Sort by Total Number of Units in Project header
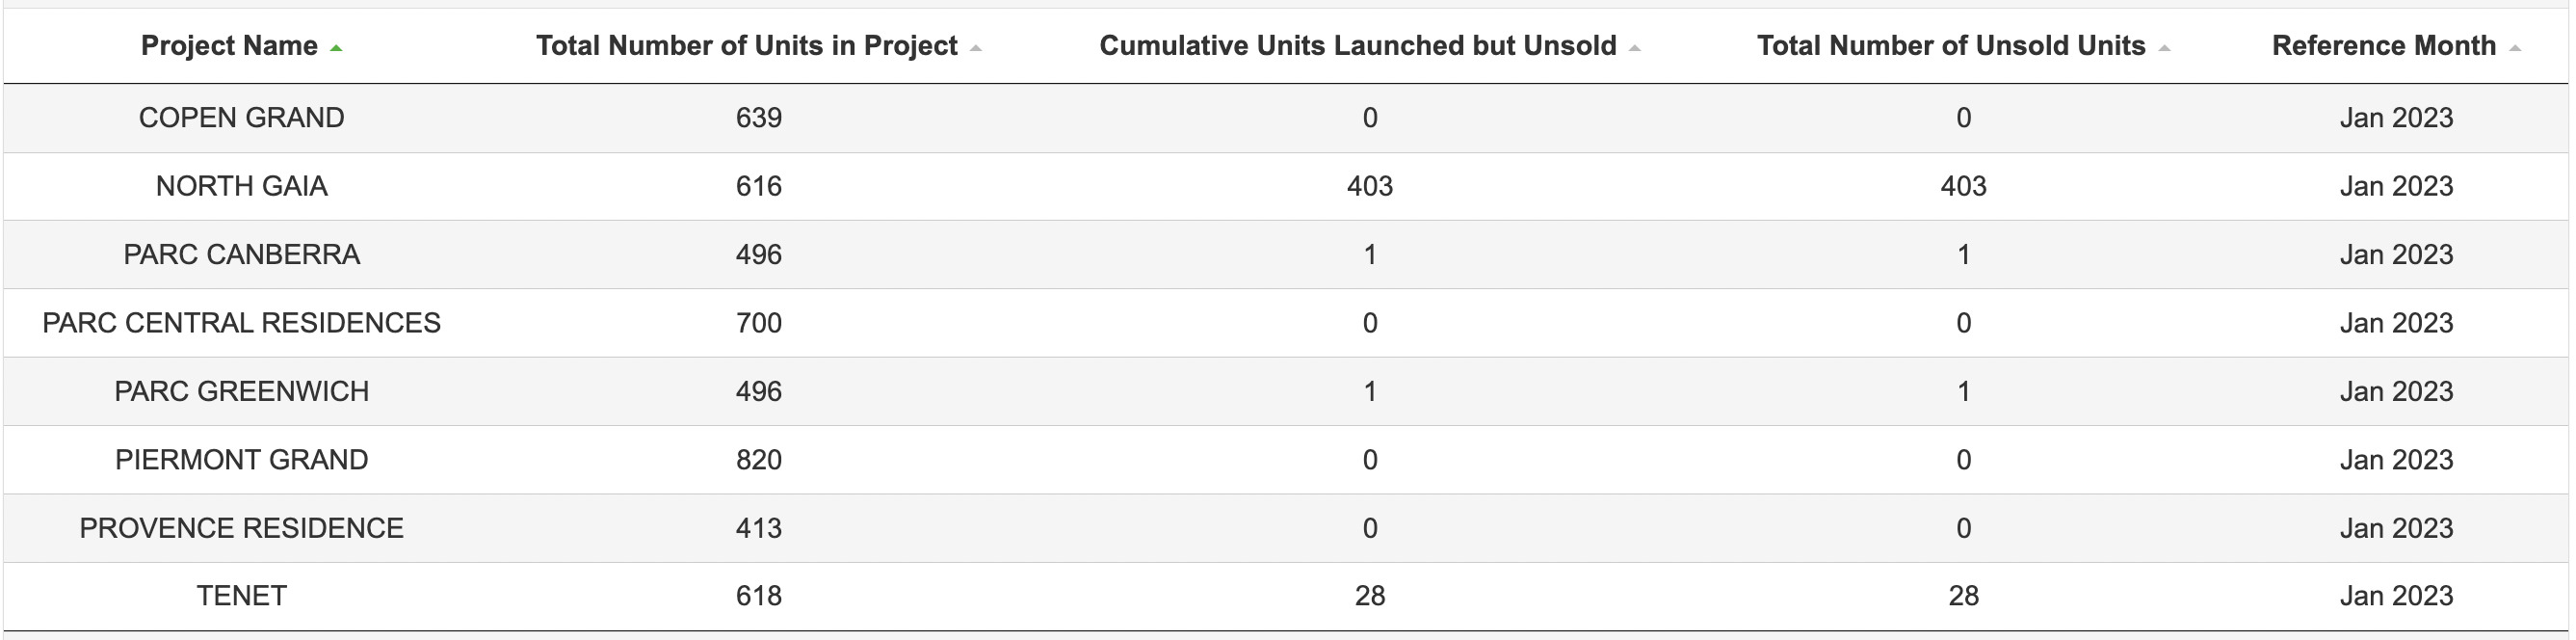The height and width of the screenshot is (640, 2576). [x=746, y=46]
